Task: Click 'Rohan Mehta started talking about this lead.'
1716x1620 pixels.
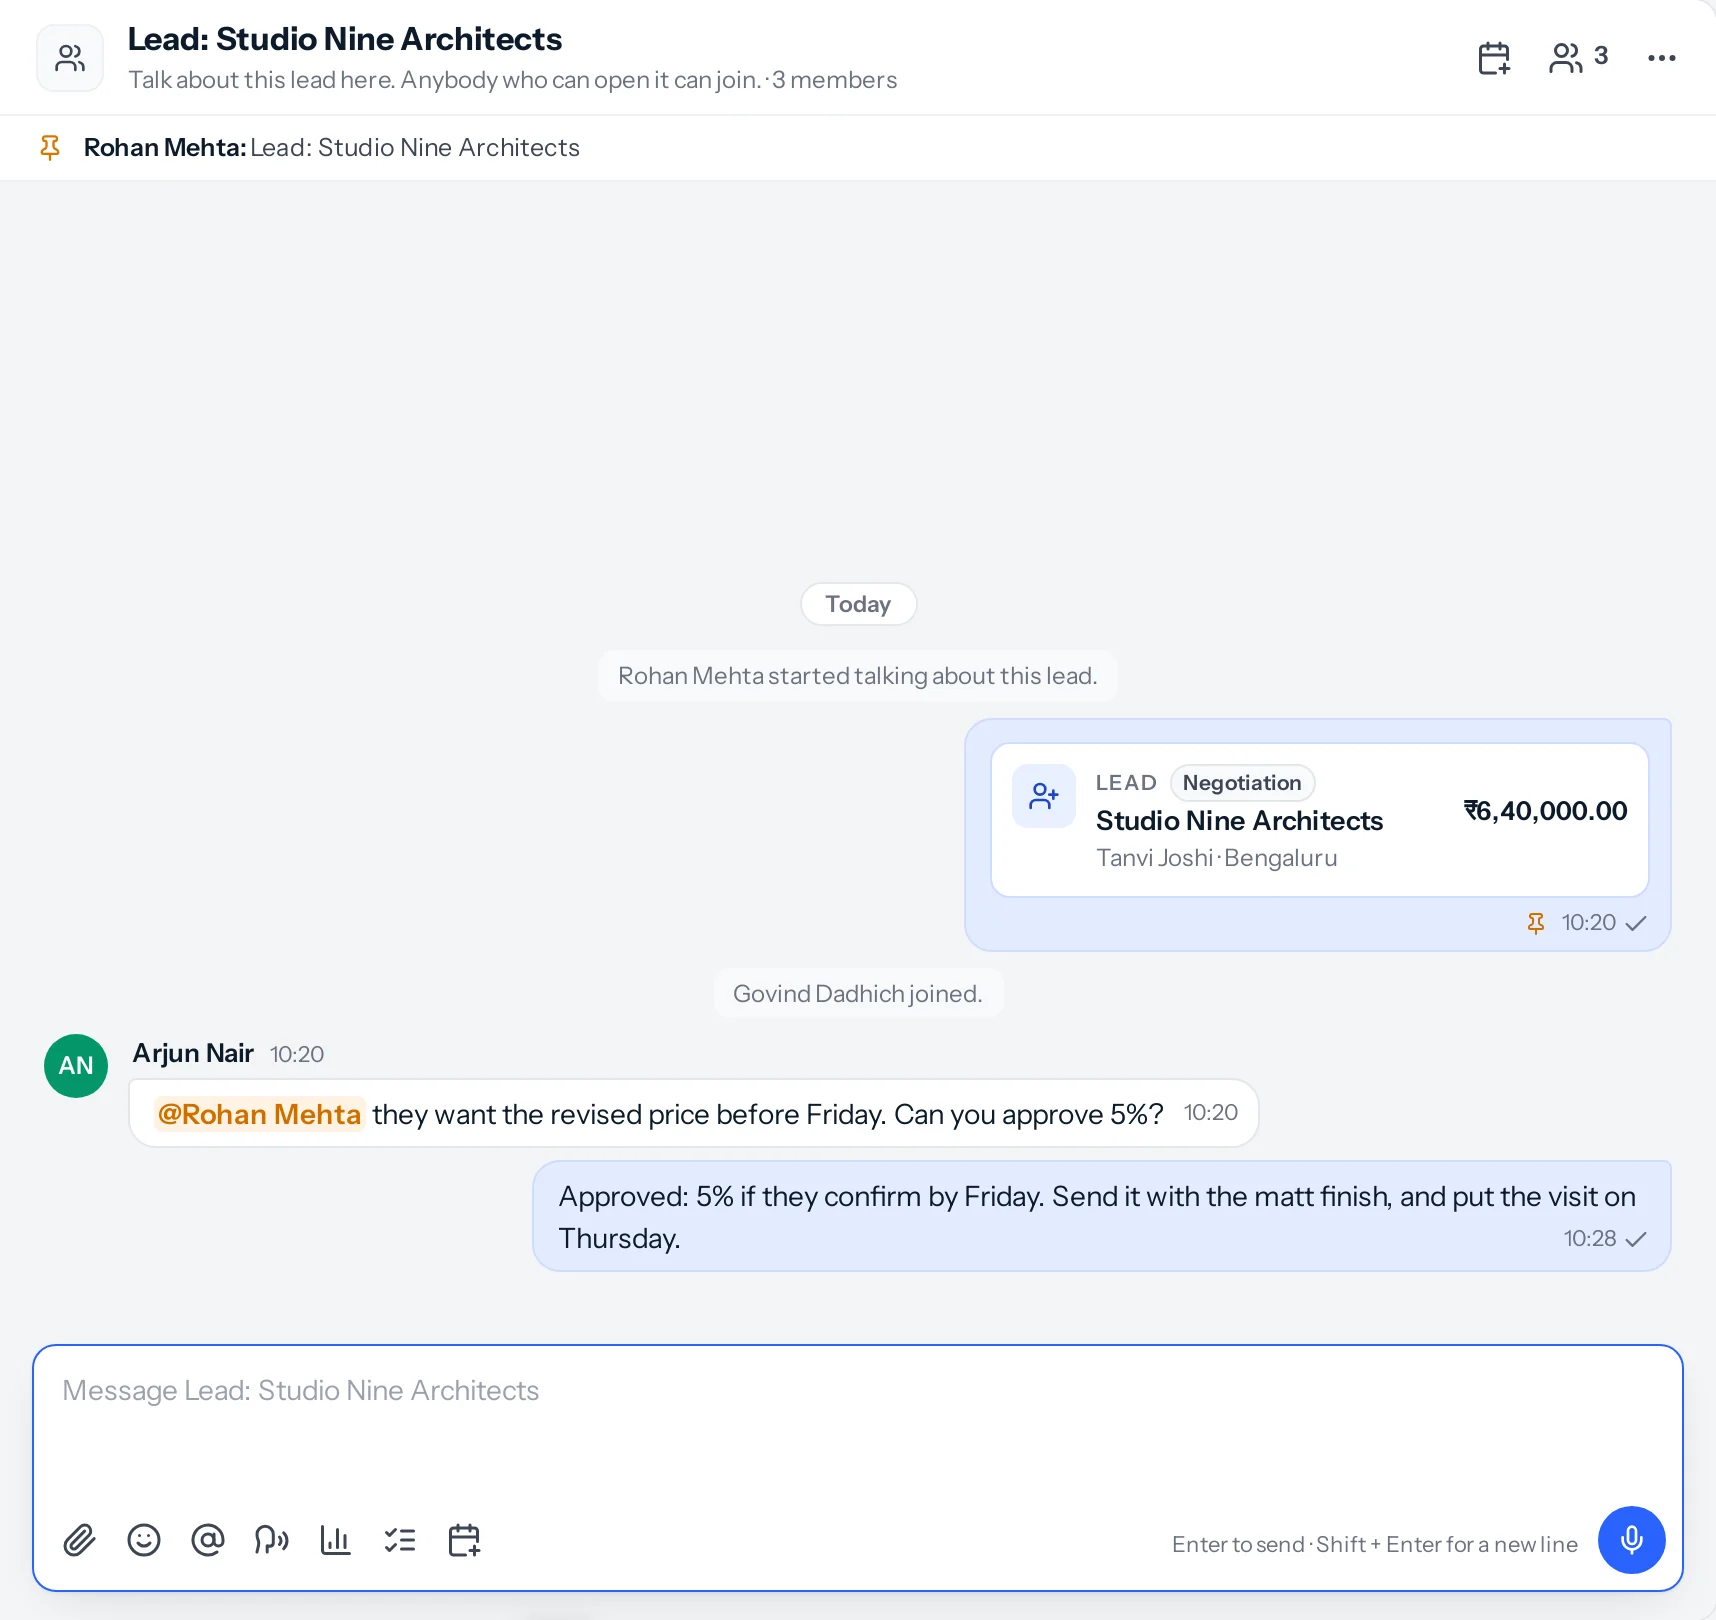Action: click(858, 676)
